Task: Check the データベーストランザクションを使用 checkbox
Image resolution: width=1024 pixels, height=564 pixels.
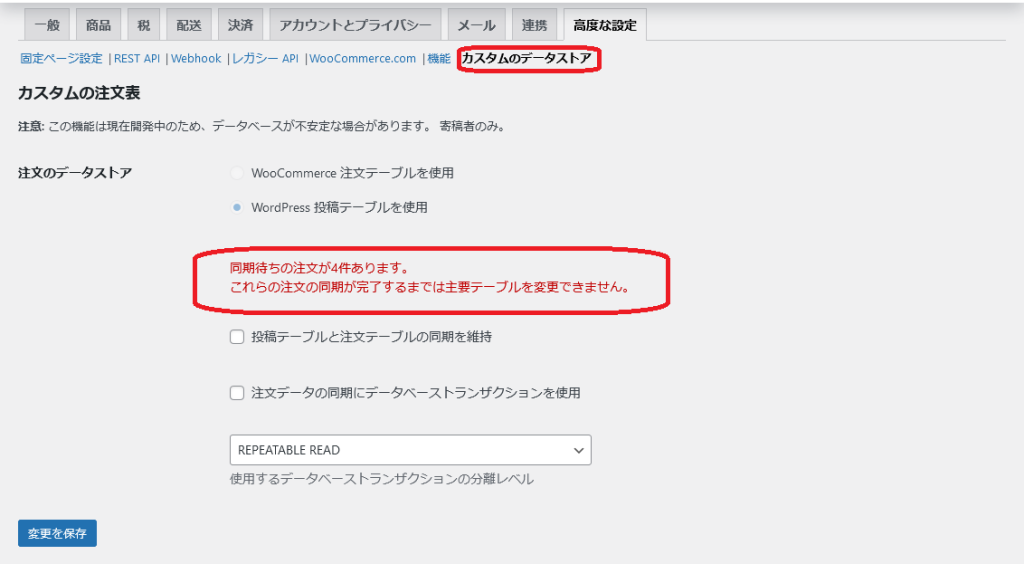Action: tap(237, 393)
